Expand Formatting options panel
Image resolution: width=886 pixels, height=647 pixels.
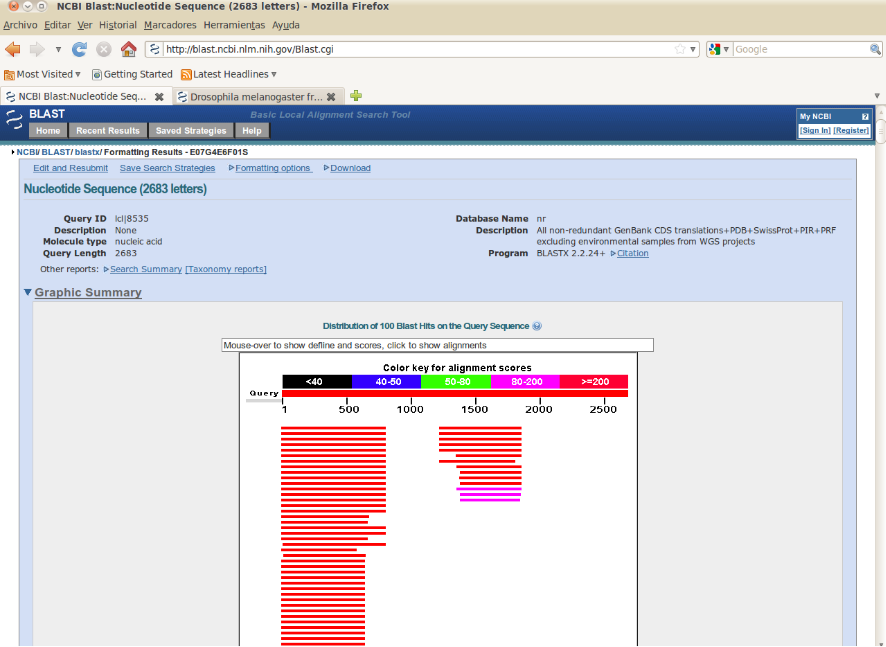click(x=272, y=168)
